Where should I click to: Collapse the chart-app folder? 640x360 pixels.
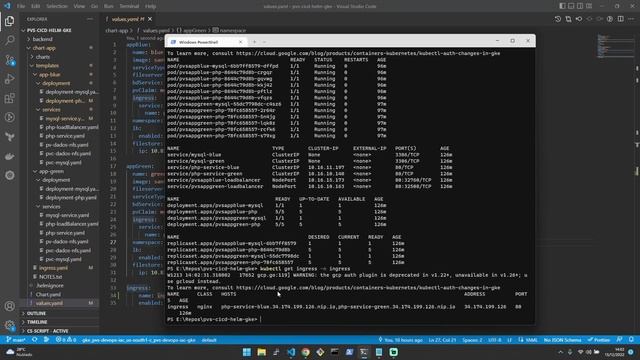(x=44, y=48)
